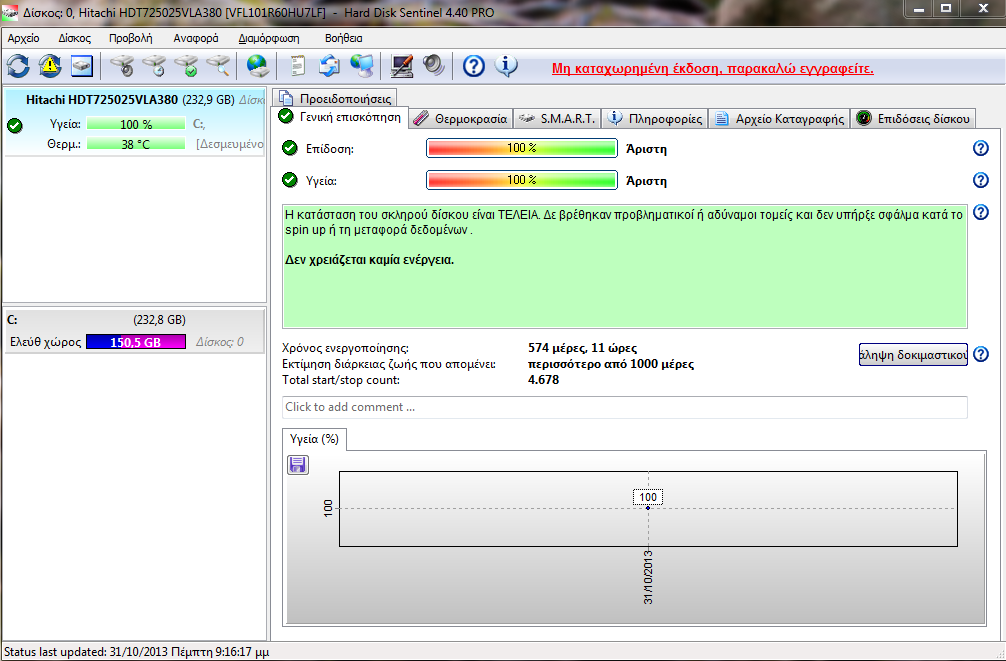The height and width of the screenshot is (661, 1006).
Task: Click the Hard Disk Sentinel title bar icon
Action: [10, 12]
